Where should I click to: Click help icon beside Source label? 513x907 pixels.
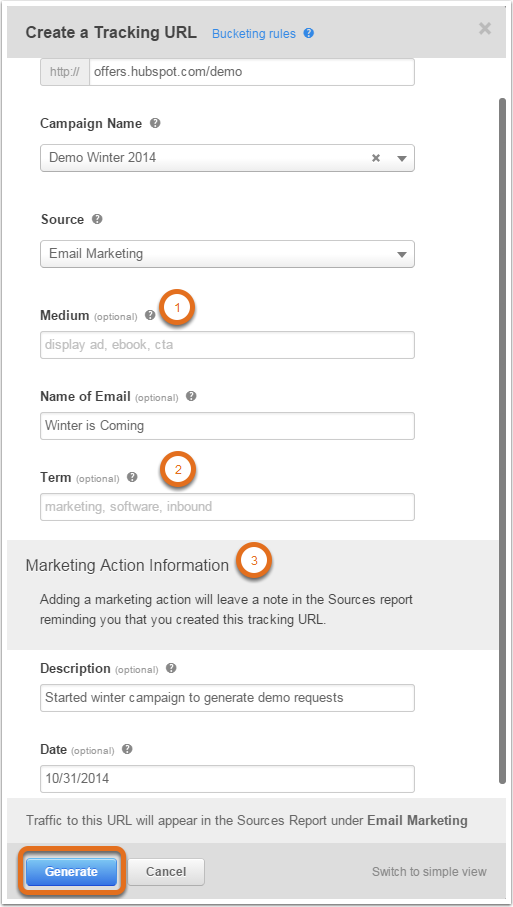coord(97,219)
